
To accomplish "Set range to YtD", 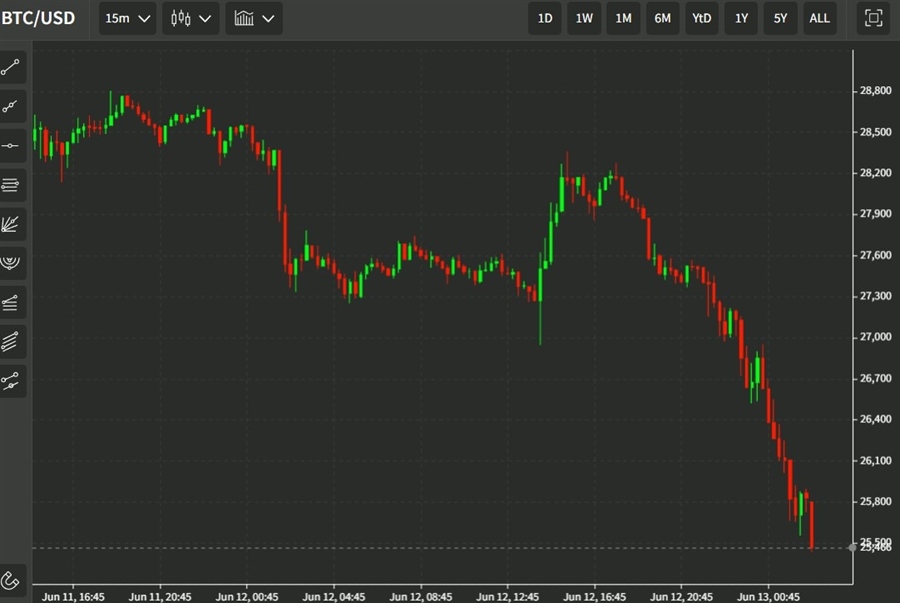I will [701, 18].
